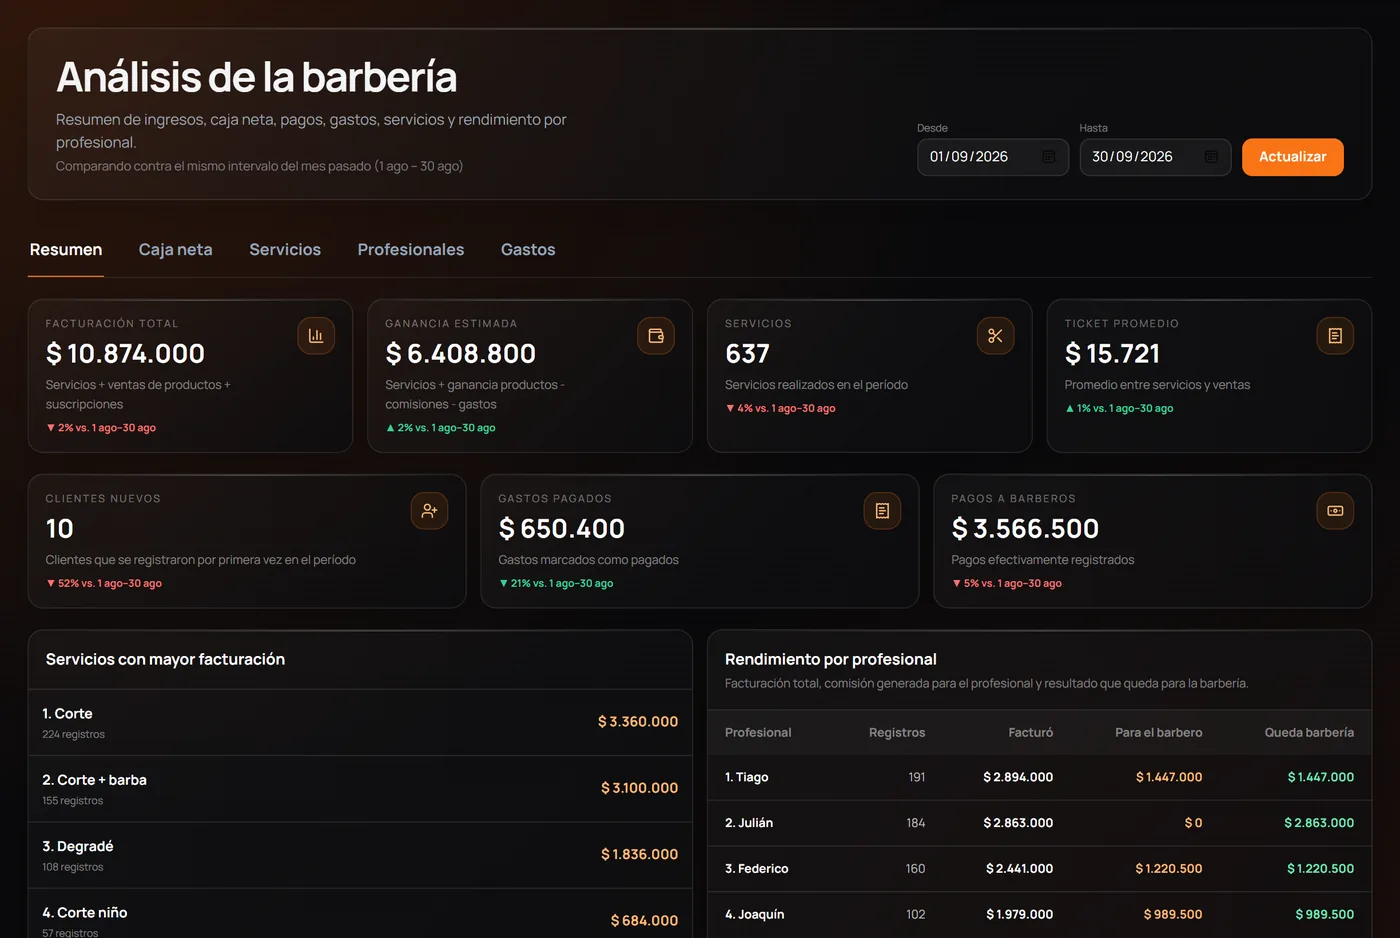The height and width of the screenshot is (938, 1400).
Task: Click the add-user icon in Clientes Nuevos card
Action: coord(429,511)
